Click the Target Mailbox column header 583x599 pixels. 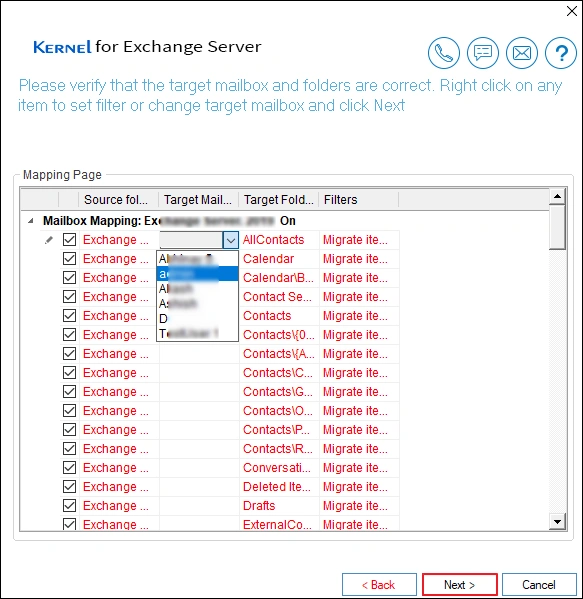click(x=198, y=200)
